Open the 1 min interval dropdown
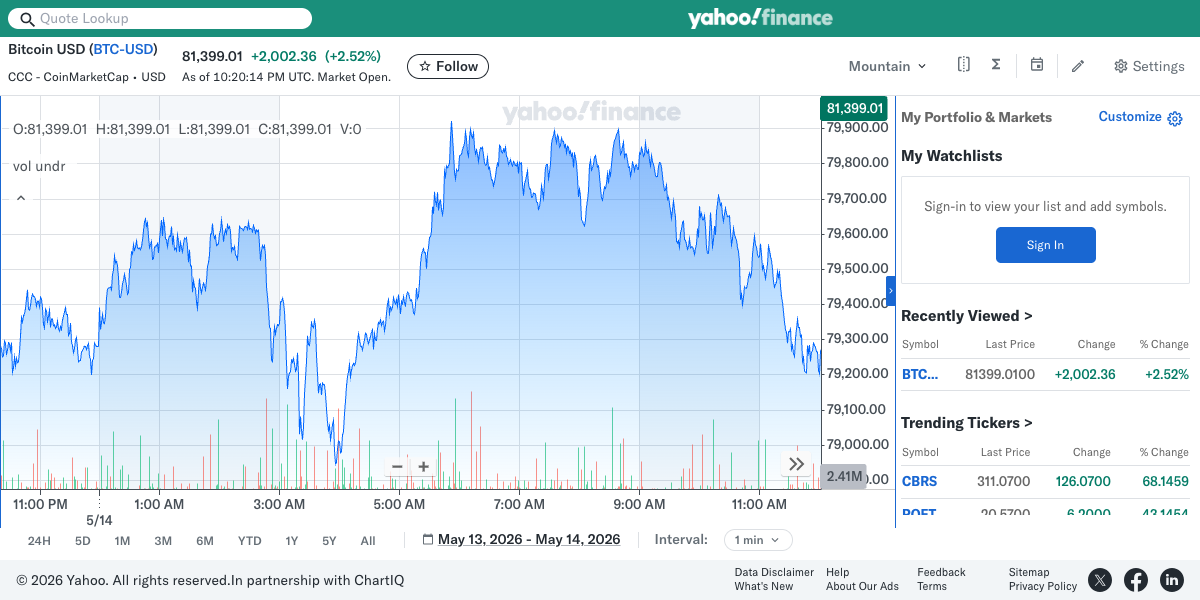The image size is (1200, 600). click(x=758, y=540)
